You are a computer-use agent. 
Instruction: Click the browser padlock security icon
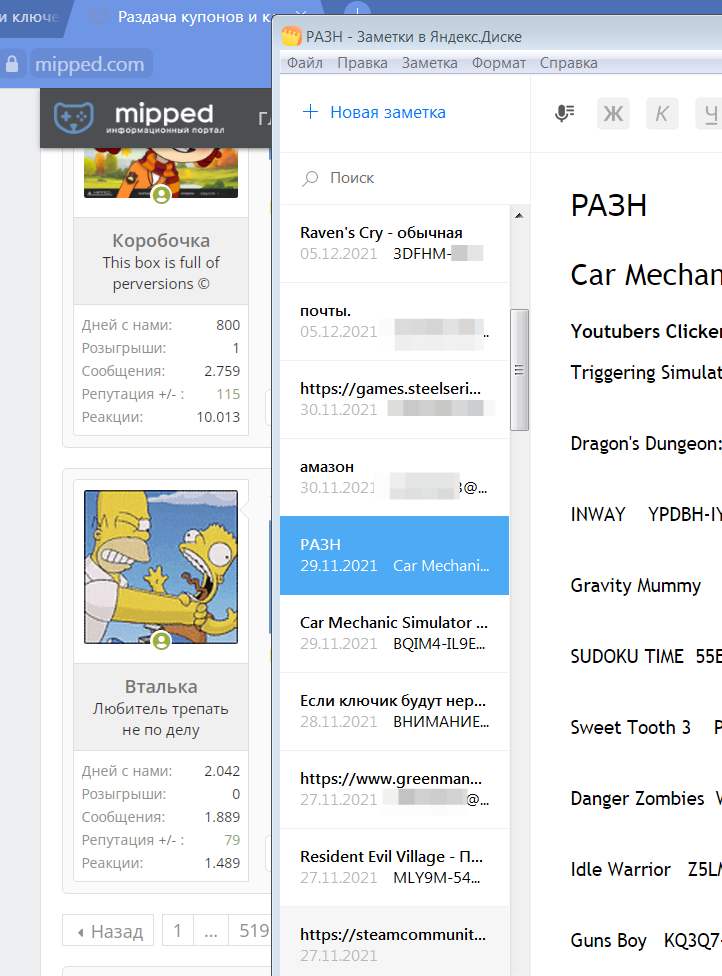pyautogui.click(x=12, y=63)
